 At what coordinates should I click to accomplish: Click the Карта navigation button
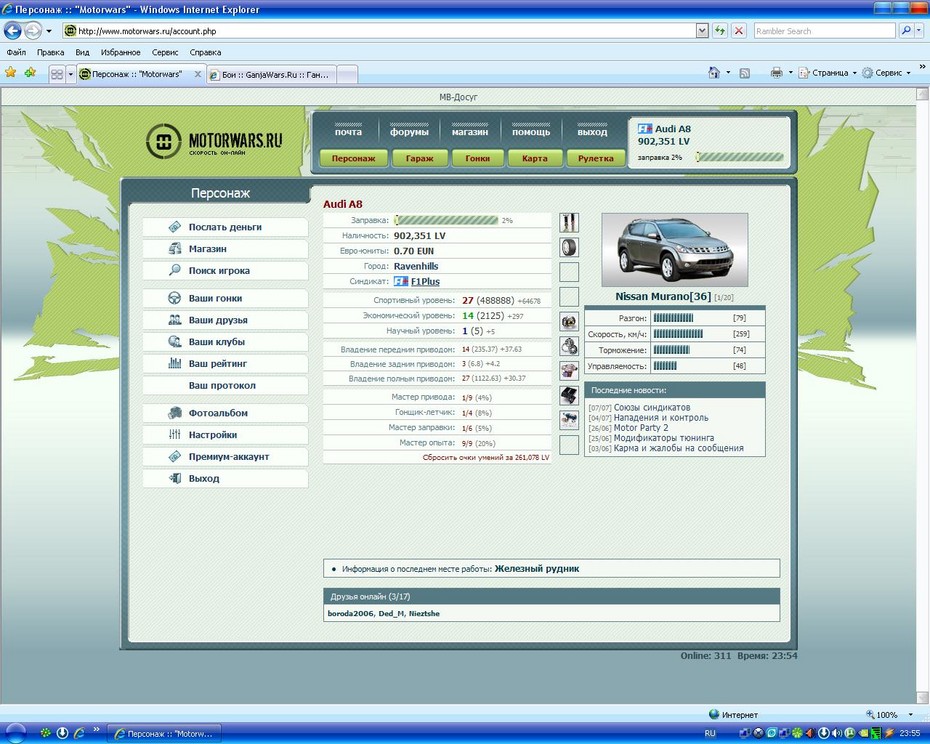(534, 158)
